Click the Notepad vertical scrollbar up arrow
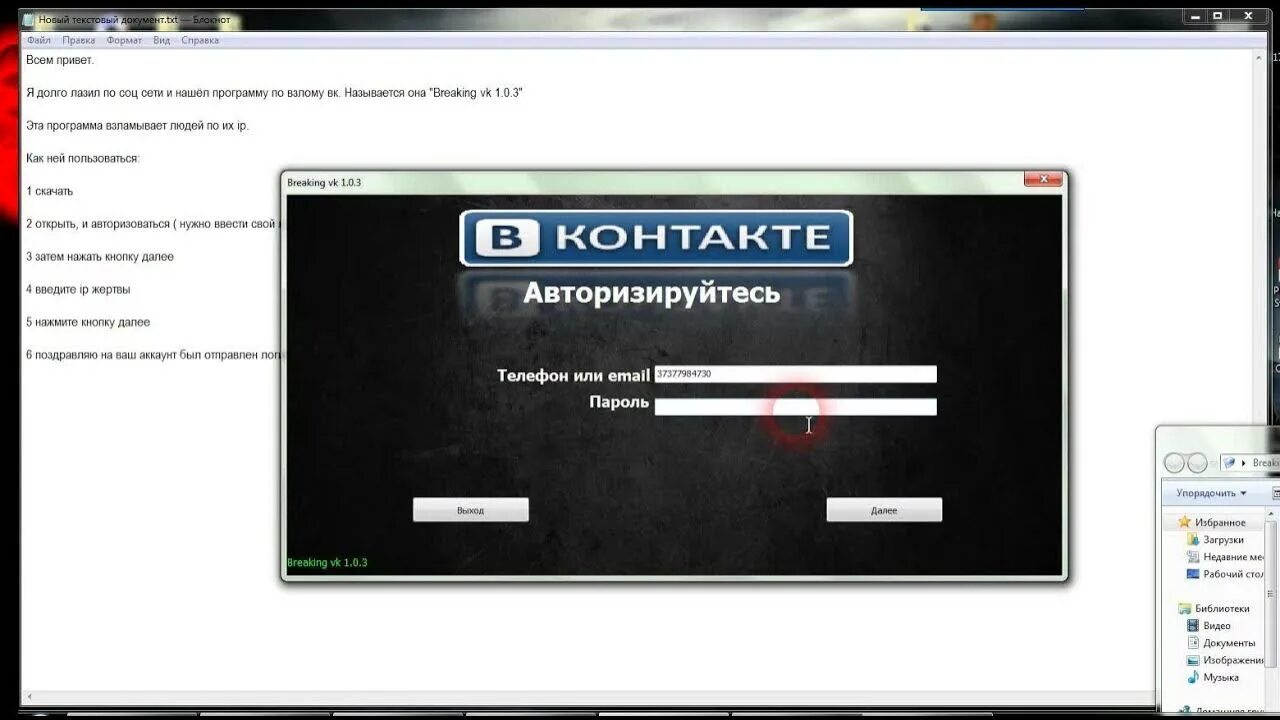The height and width of the screenshot is (720, 1280). click(1260, 58)
